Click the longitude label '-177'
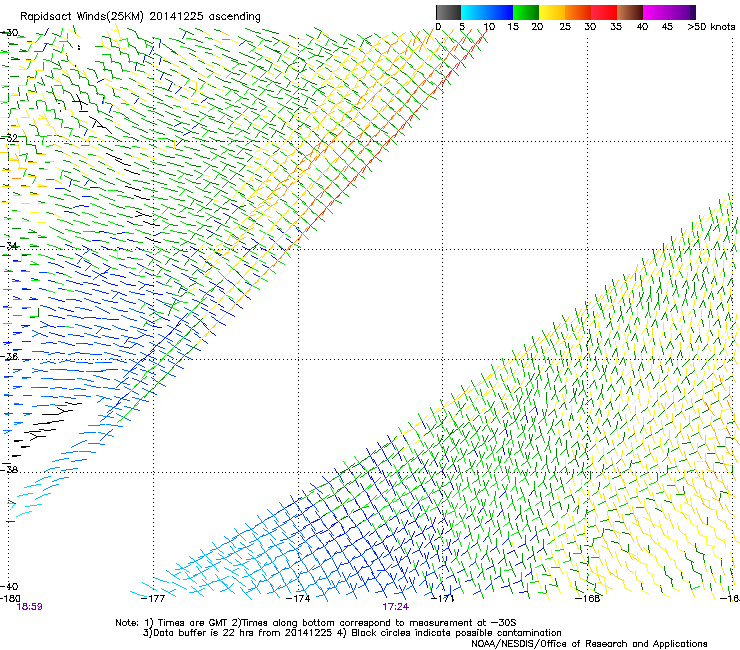Viewport: 740px width, 650px height. point(153,598)
